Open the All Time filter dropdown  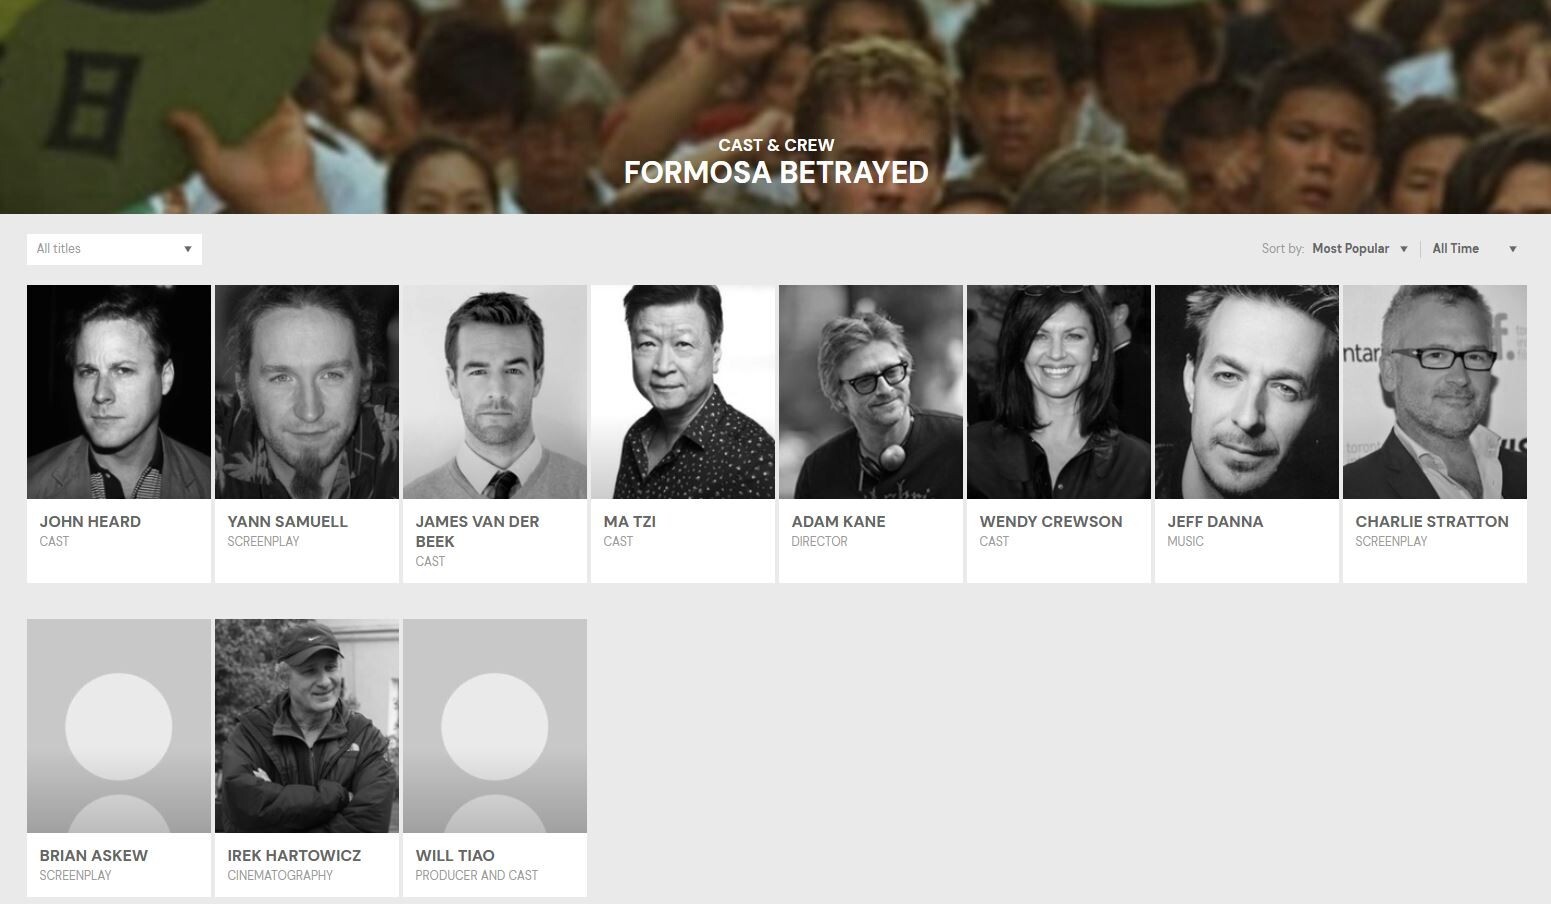point(1474,249)
